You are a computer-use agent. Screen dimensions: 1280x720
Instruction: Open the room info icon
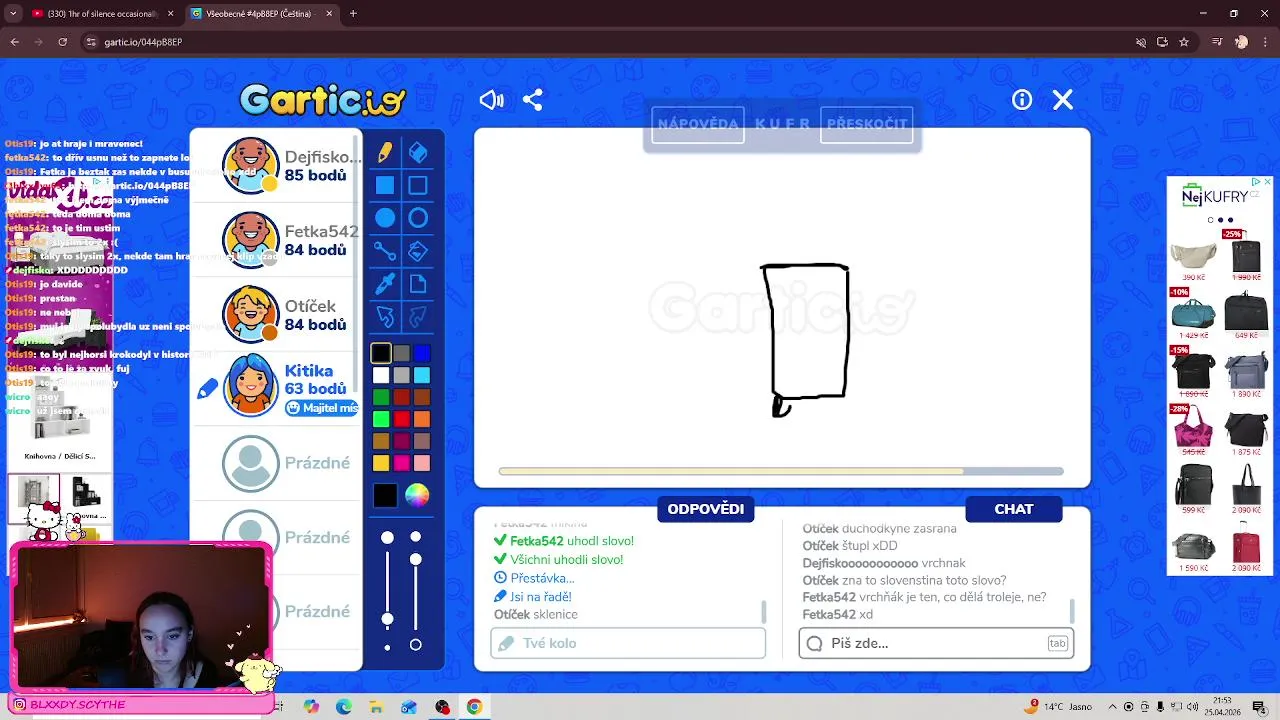tap(1022, 100)
